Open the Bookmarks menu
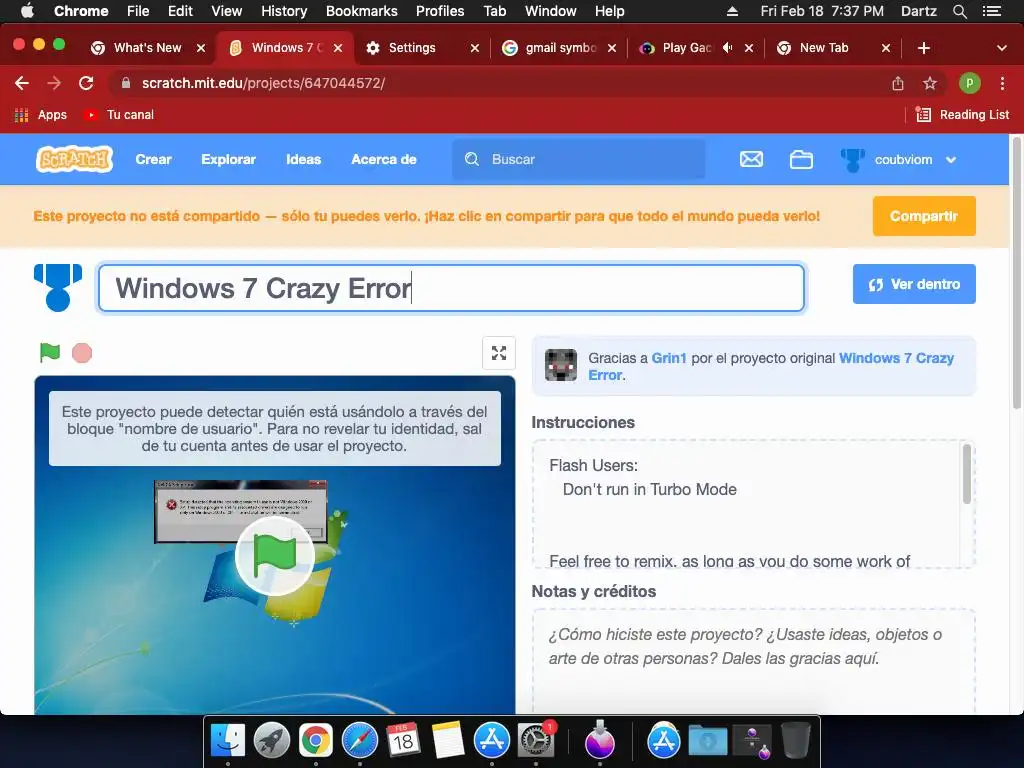The height and width of the screenshot is (768, 1024). (362, 11)
